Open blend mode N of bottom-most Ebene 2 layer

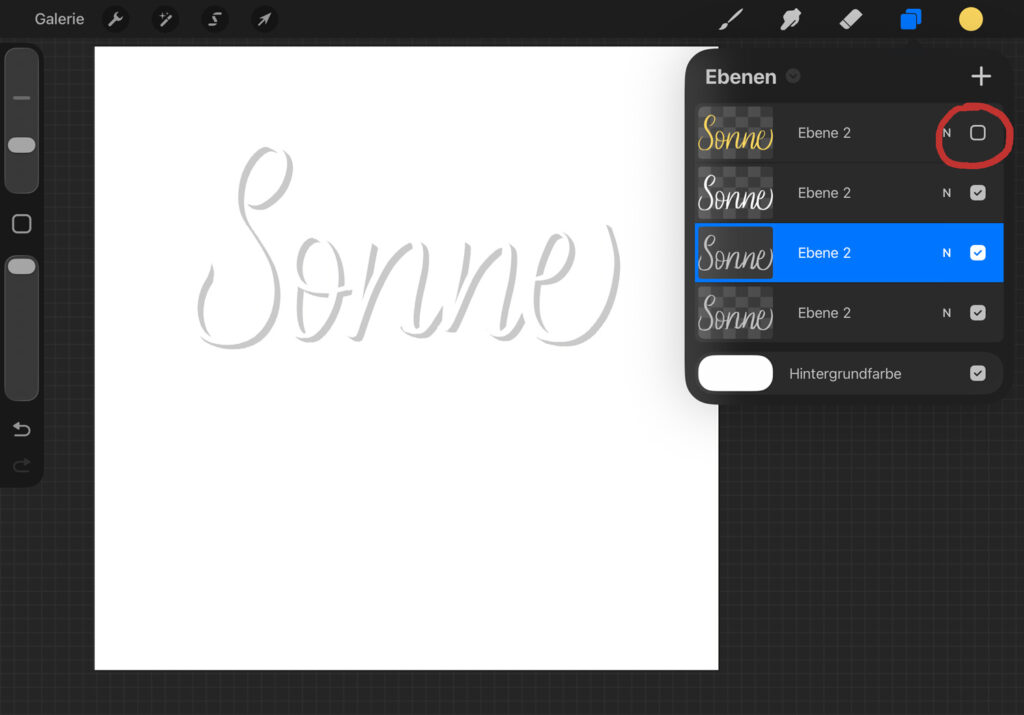tap(946, 313)
